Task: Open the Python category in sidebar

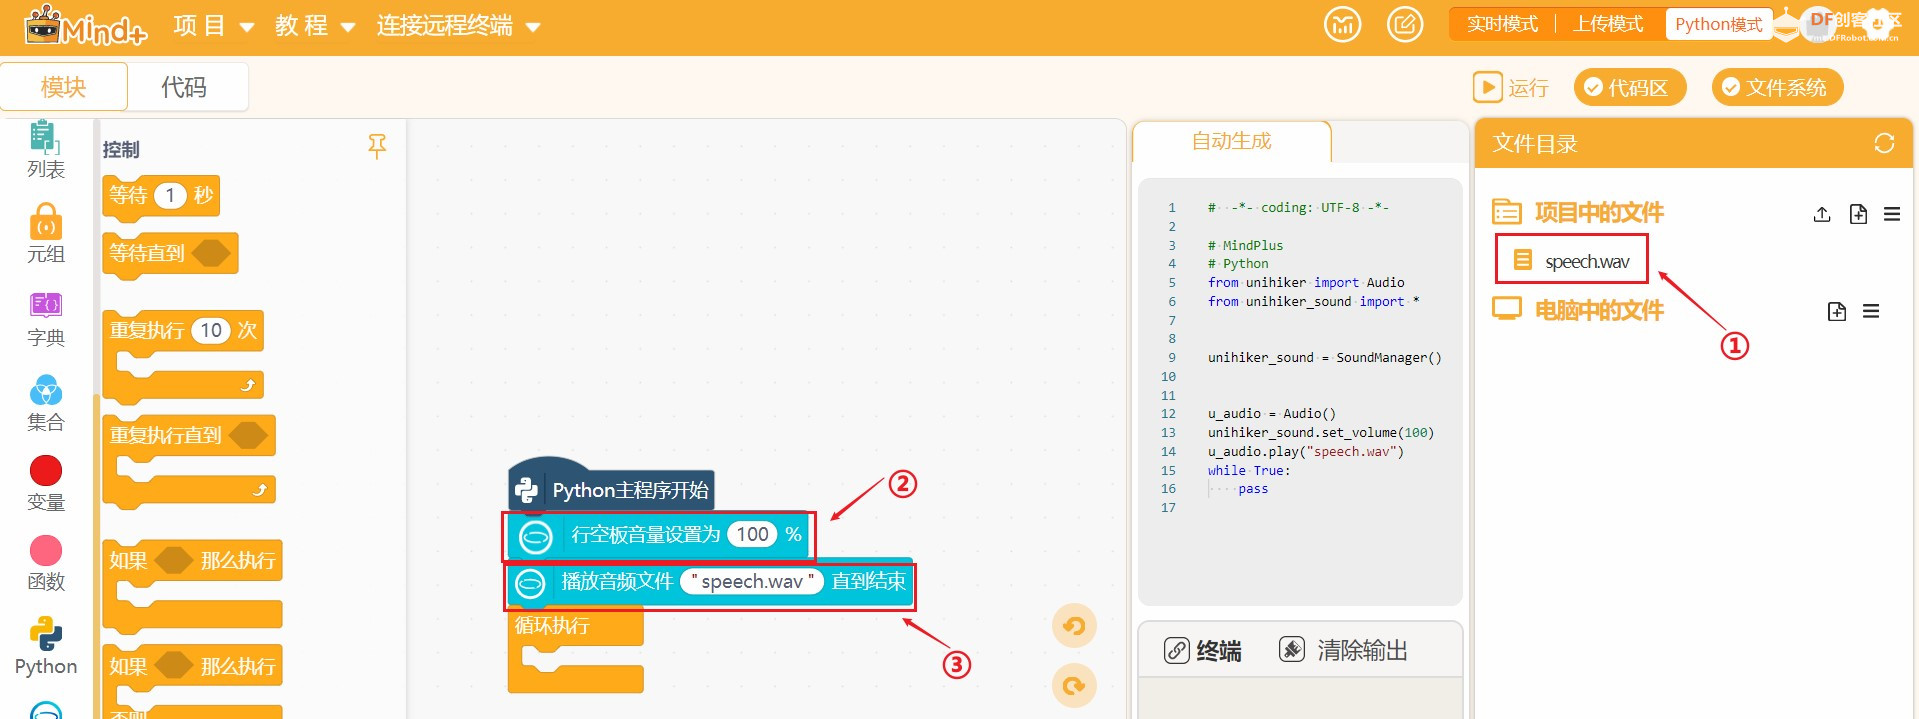Action: [46, 646]
